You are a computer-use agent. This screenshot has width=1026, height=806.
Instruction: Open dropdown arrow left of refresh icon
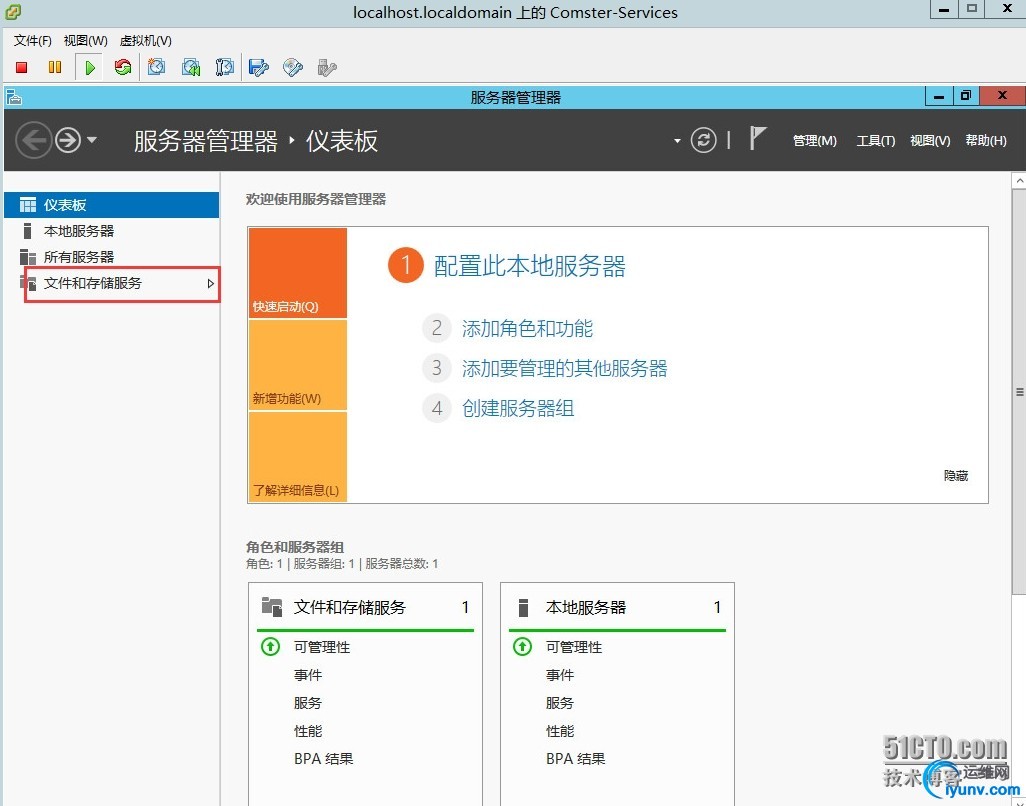(677, 141)
